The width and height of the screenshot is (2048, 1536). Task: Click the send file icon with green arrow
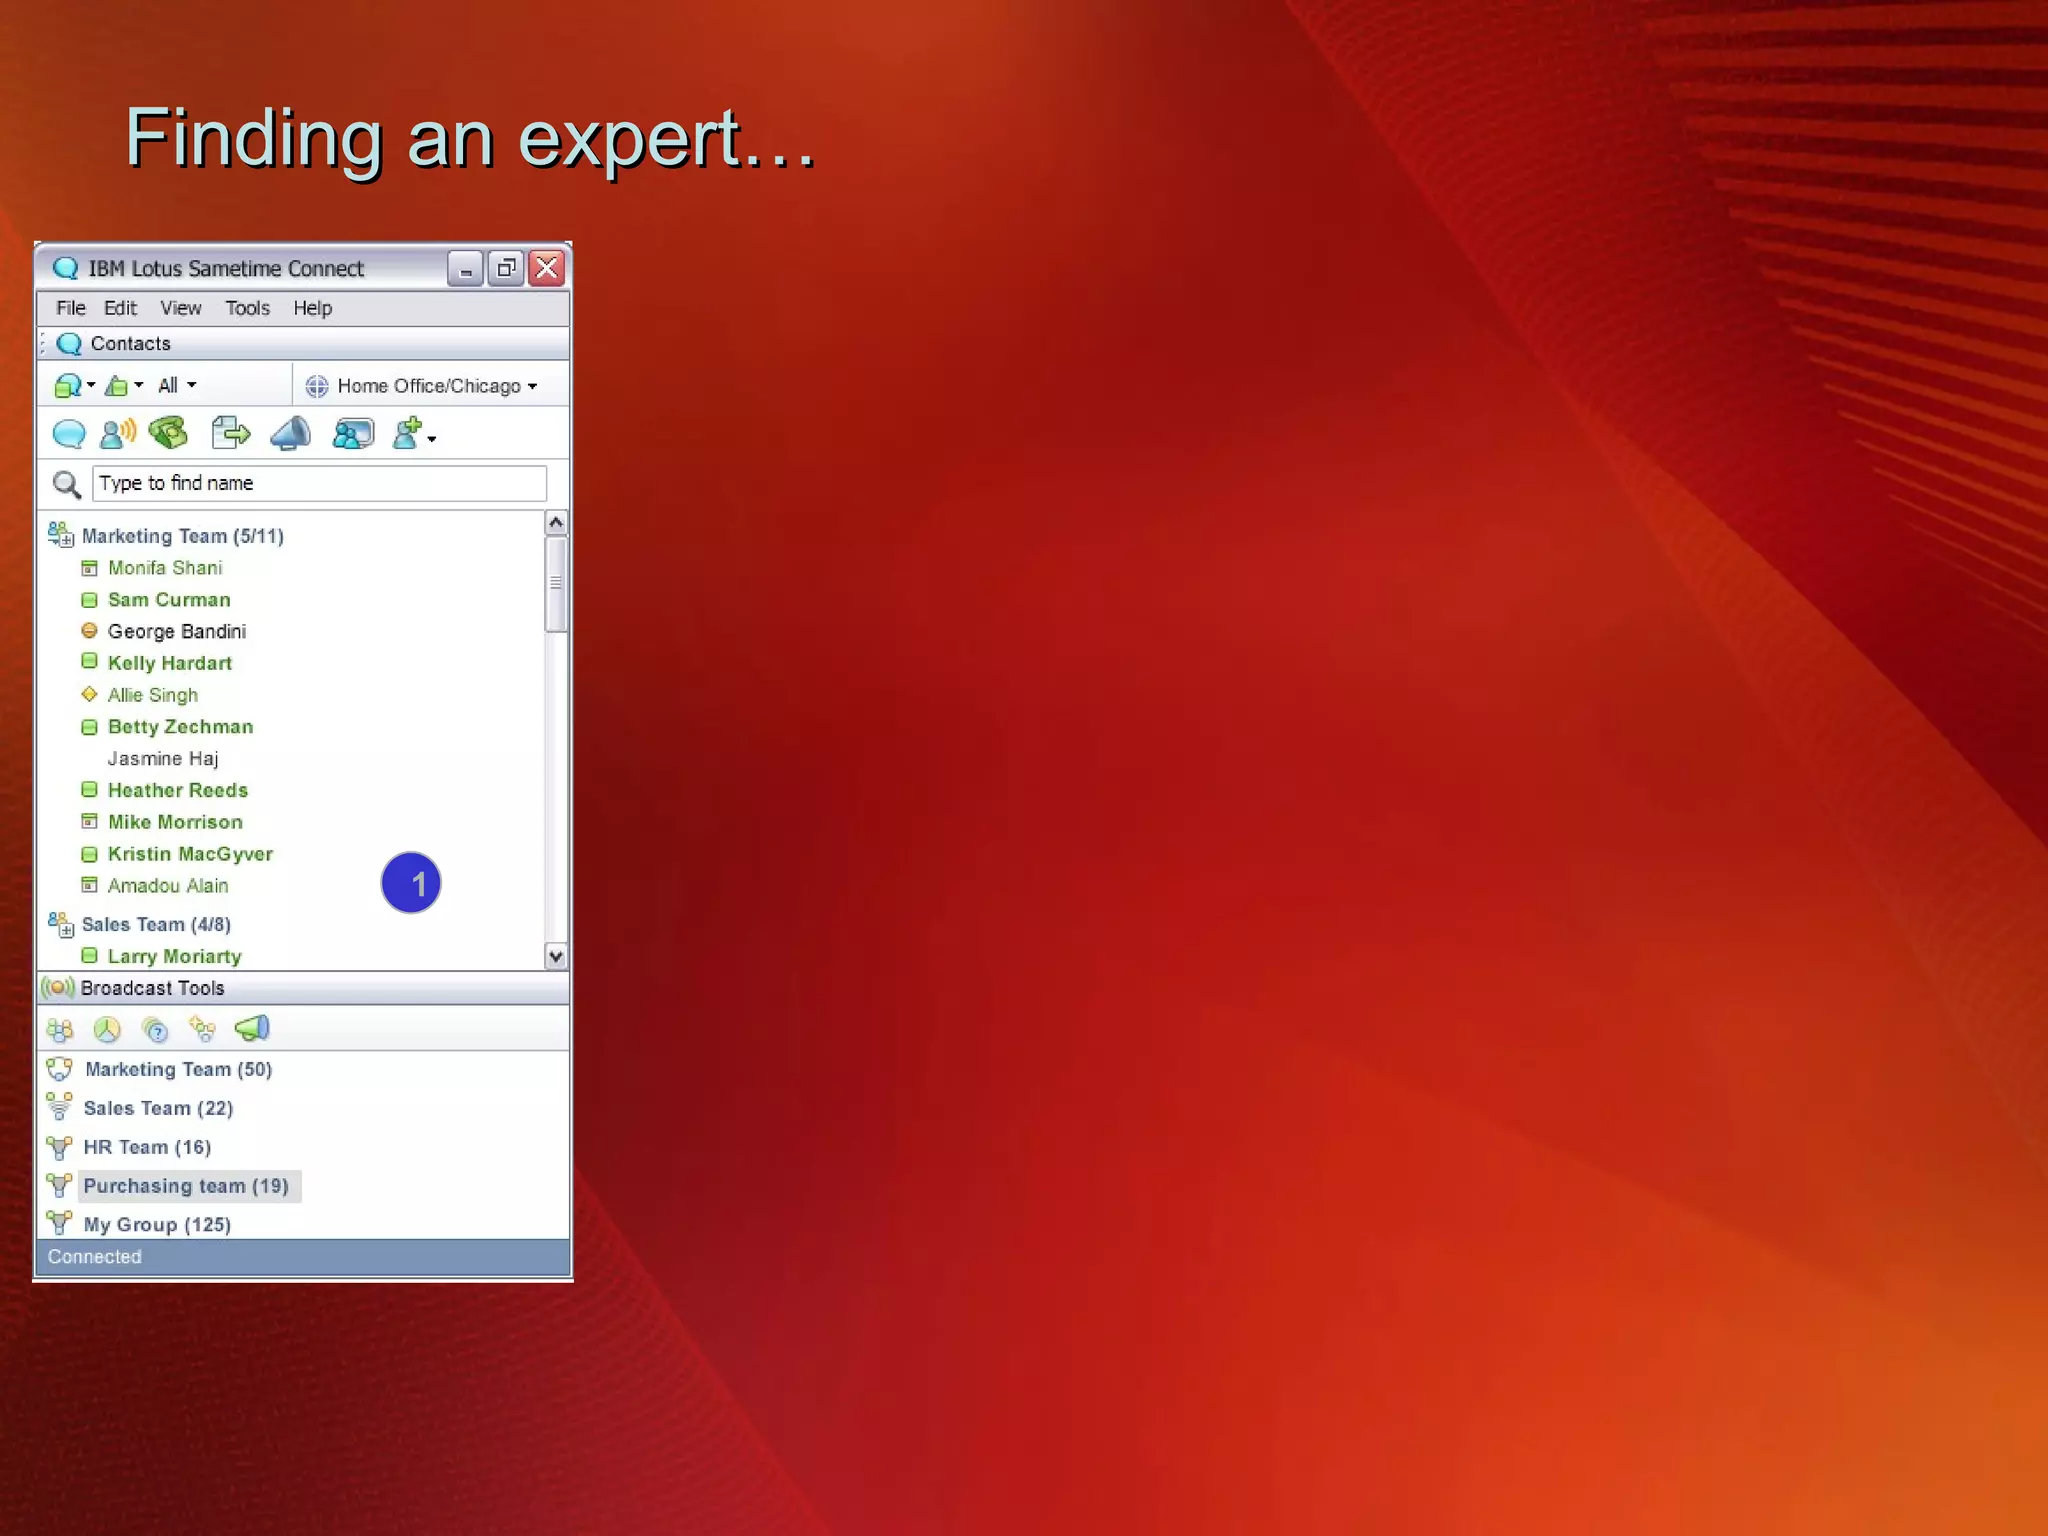pos(231,433)
